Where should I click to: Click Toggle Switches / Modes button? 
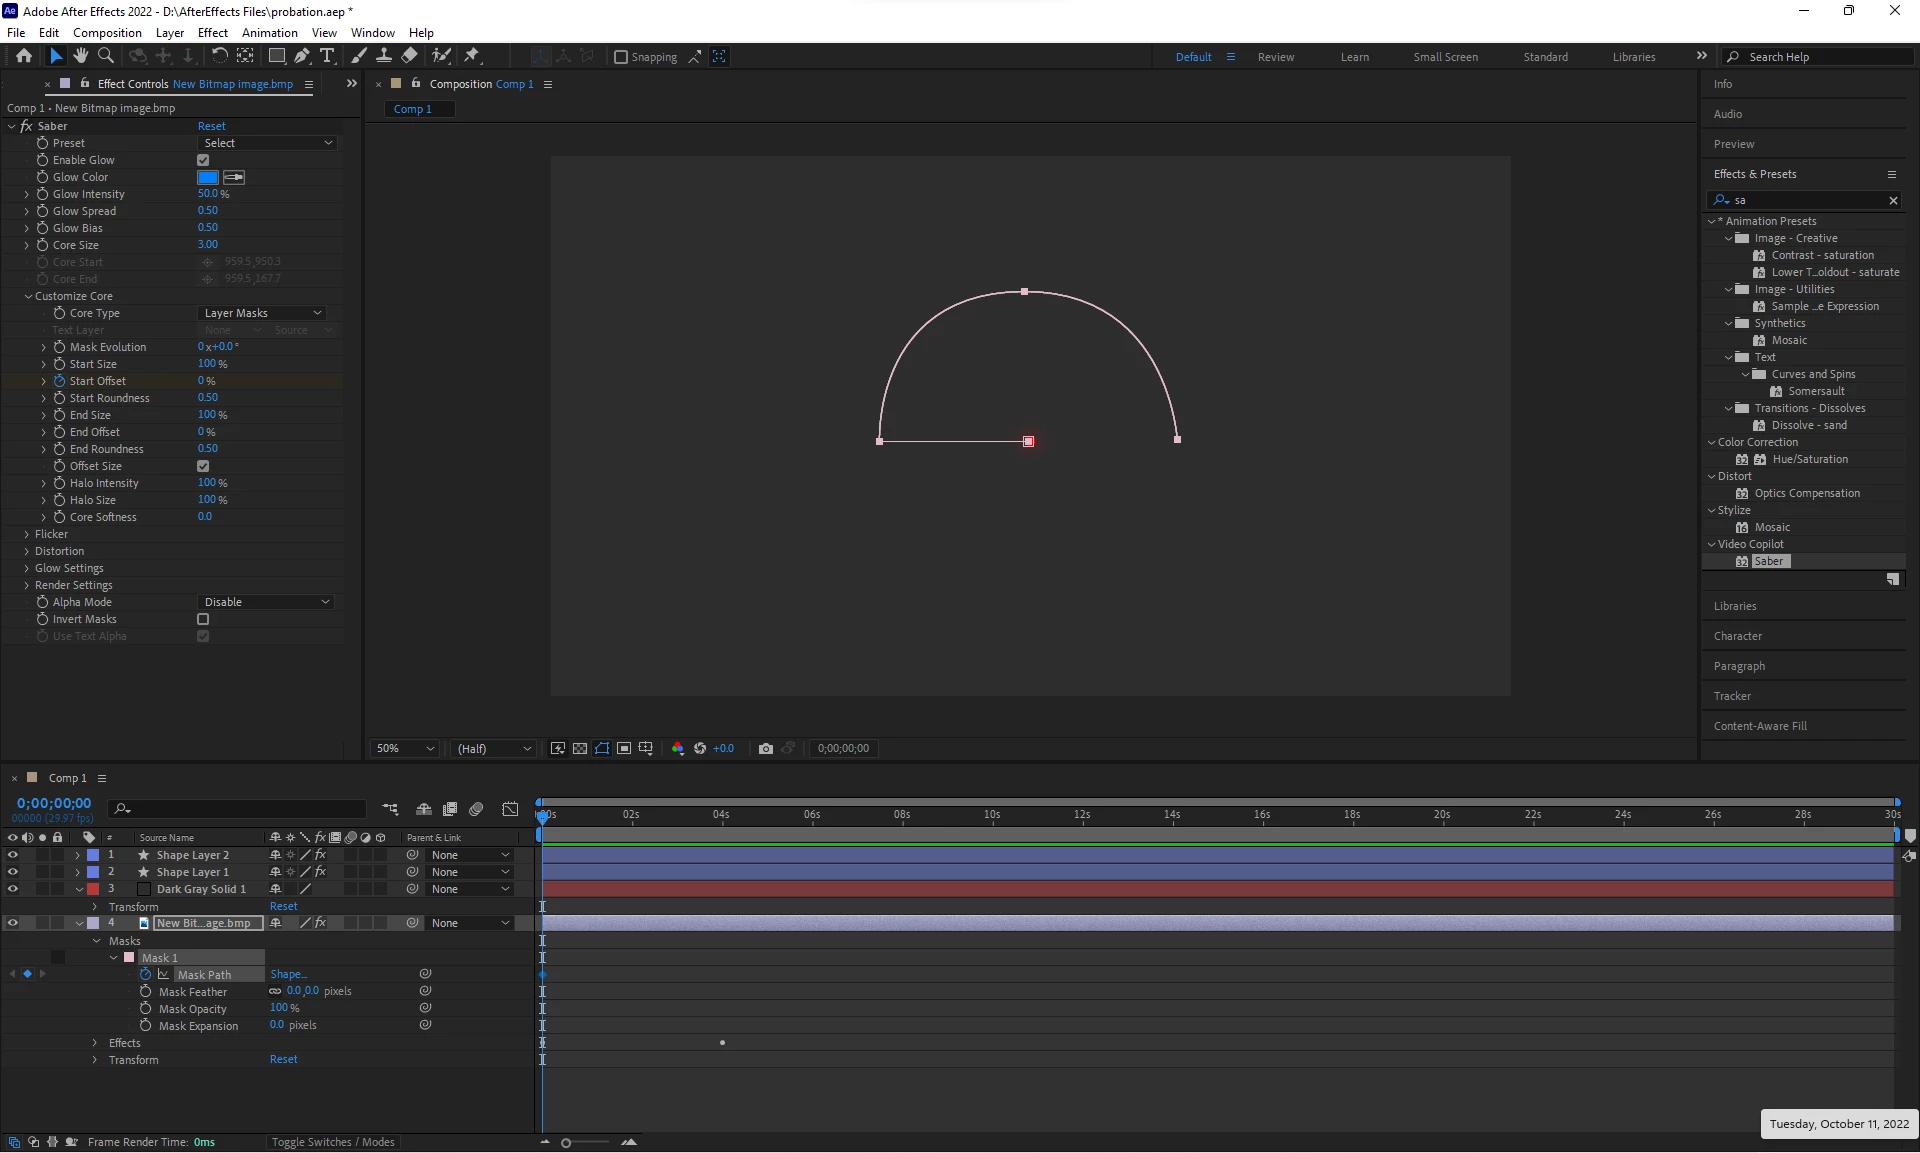(x=333, y=1142)
